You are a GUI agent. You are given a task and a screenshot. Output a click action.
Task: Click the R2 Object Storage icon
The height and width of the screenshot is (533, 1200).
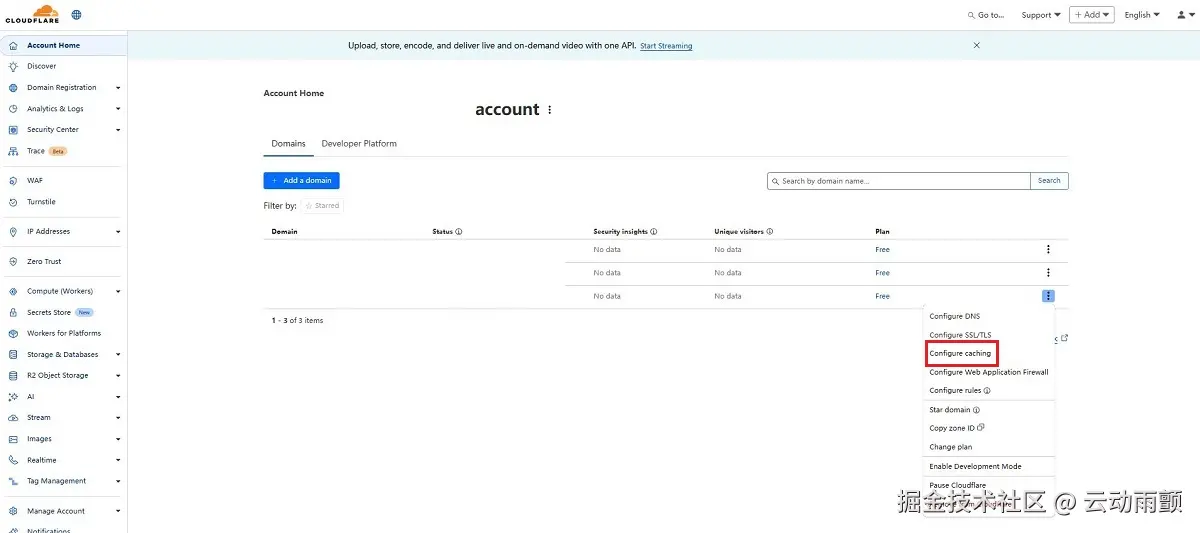(x=13, y=375)
